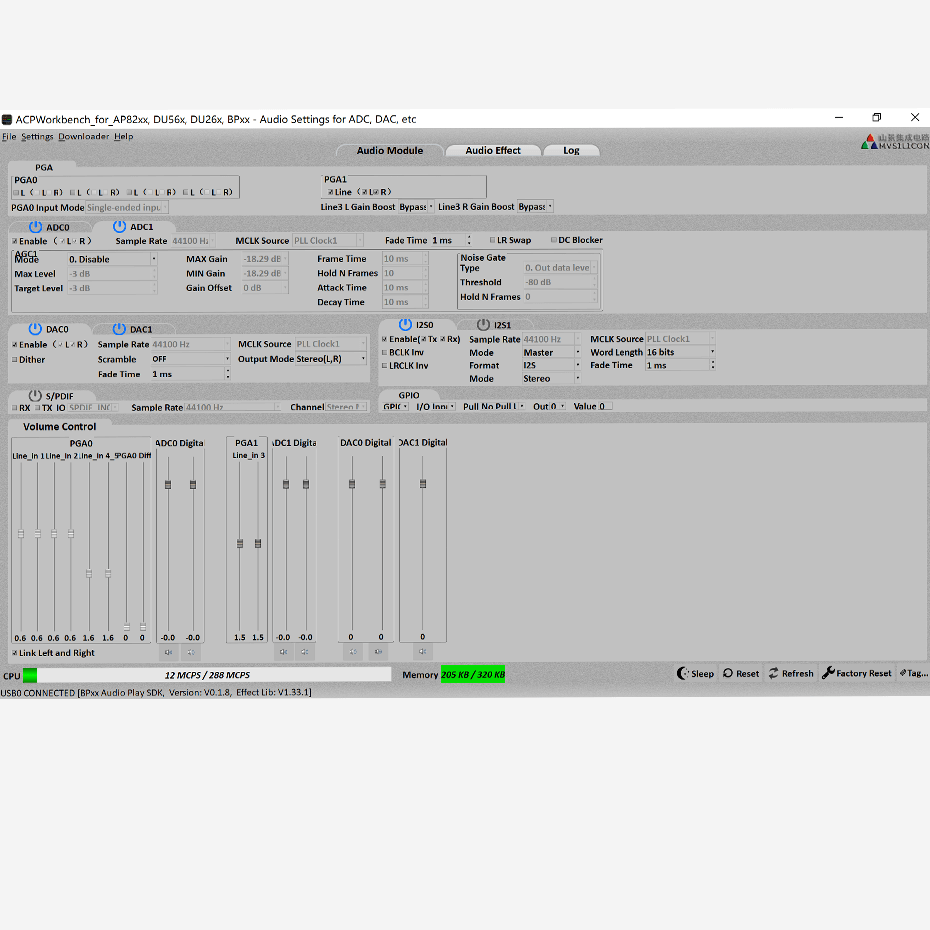Image resolution: width=930 pixels, height=930 pixels.
Task: Enable the LR Swap checkbox
Action: click(x=490, y=240)
